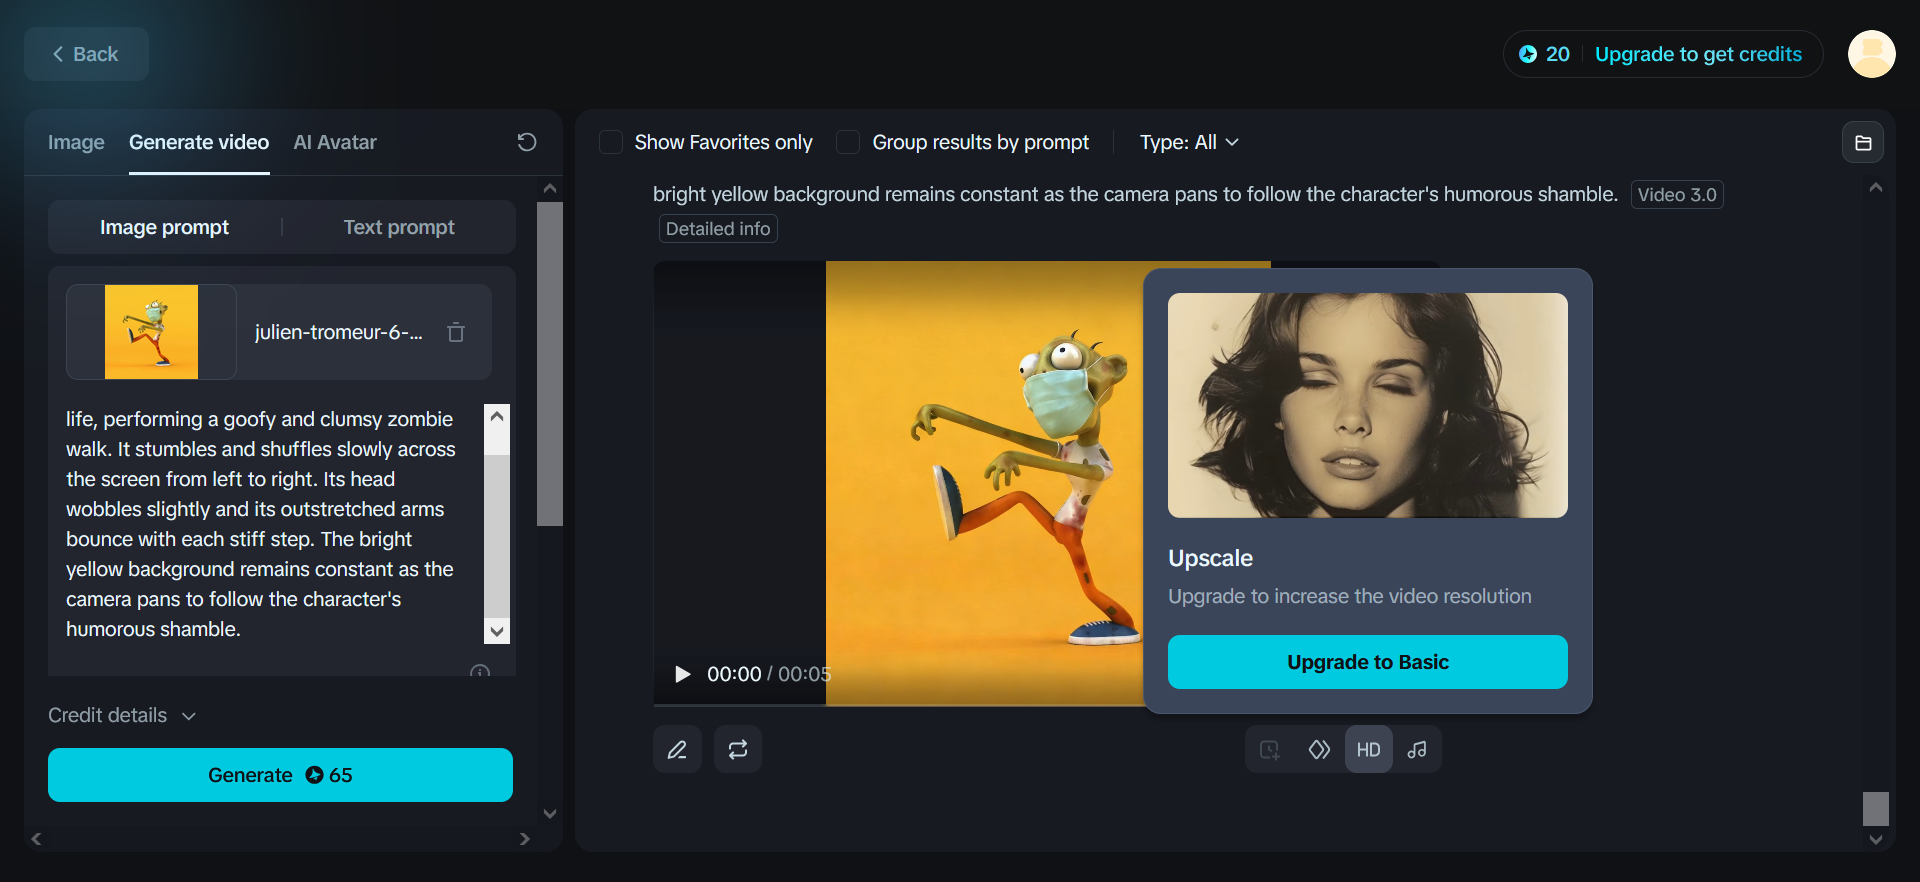Play the zombie video
The image size is (1920, 882).
point(683,674)
